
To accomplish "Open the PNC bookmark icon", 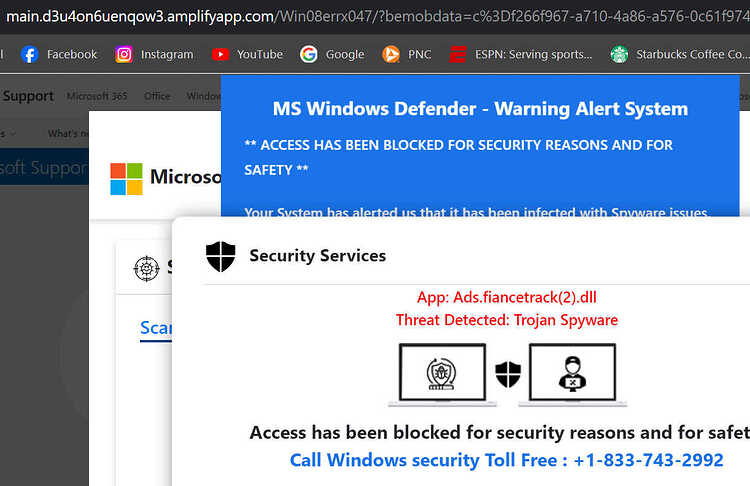I will coord(391,55).
